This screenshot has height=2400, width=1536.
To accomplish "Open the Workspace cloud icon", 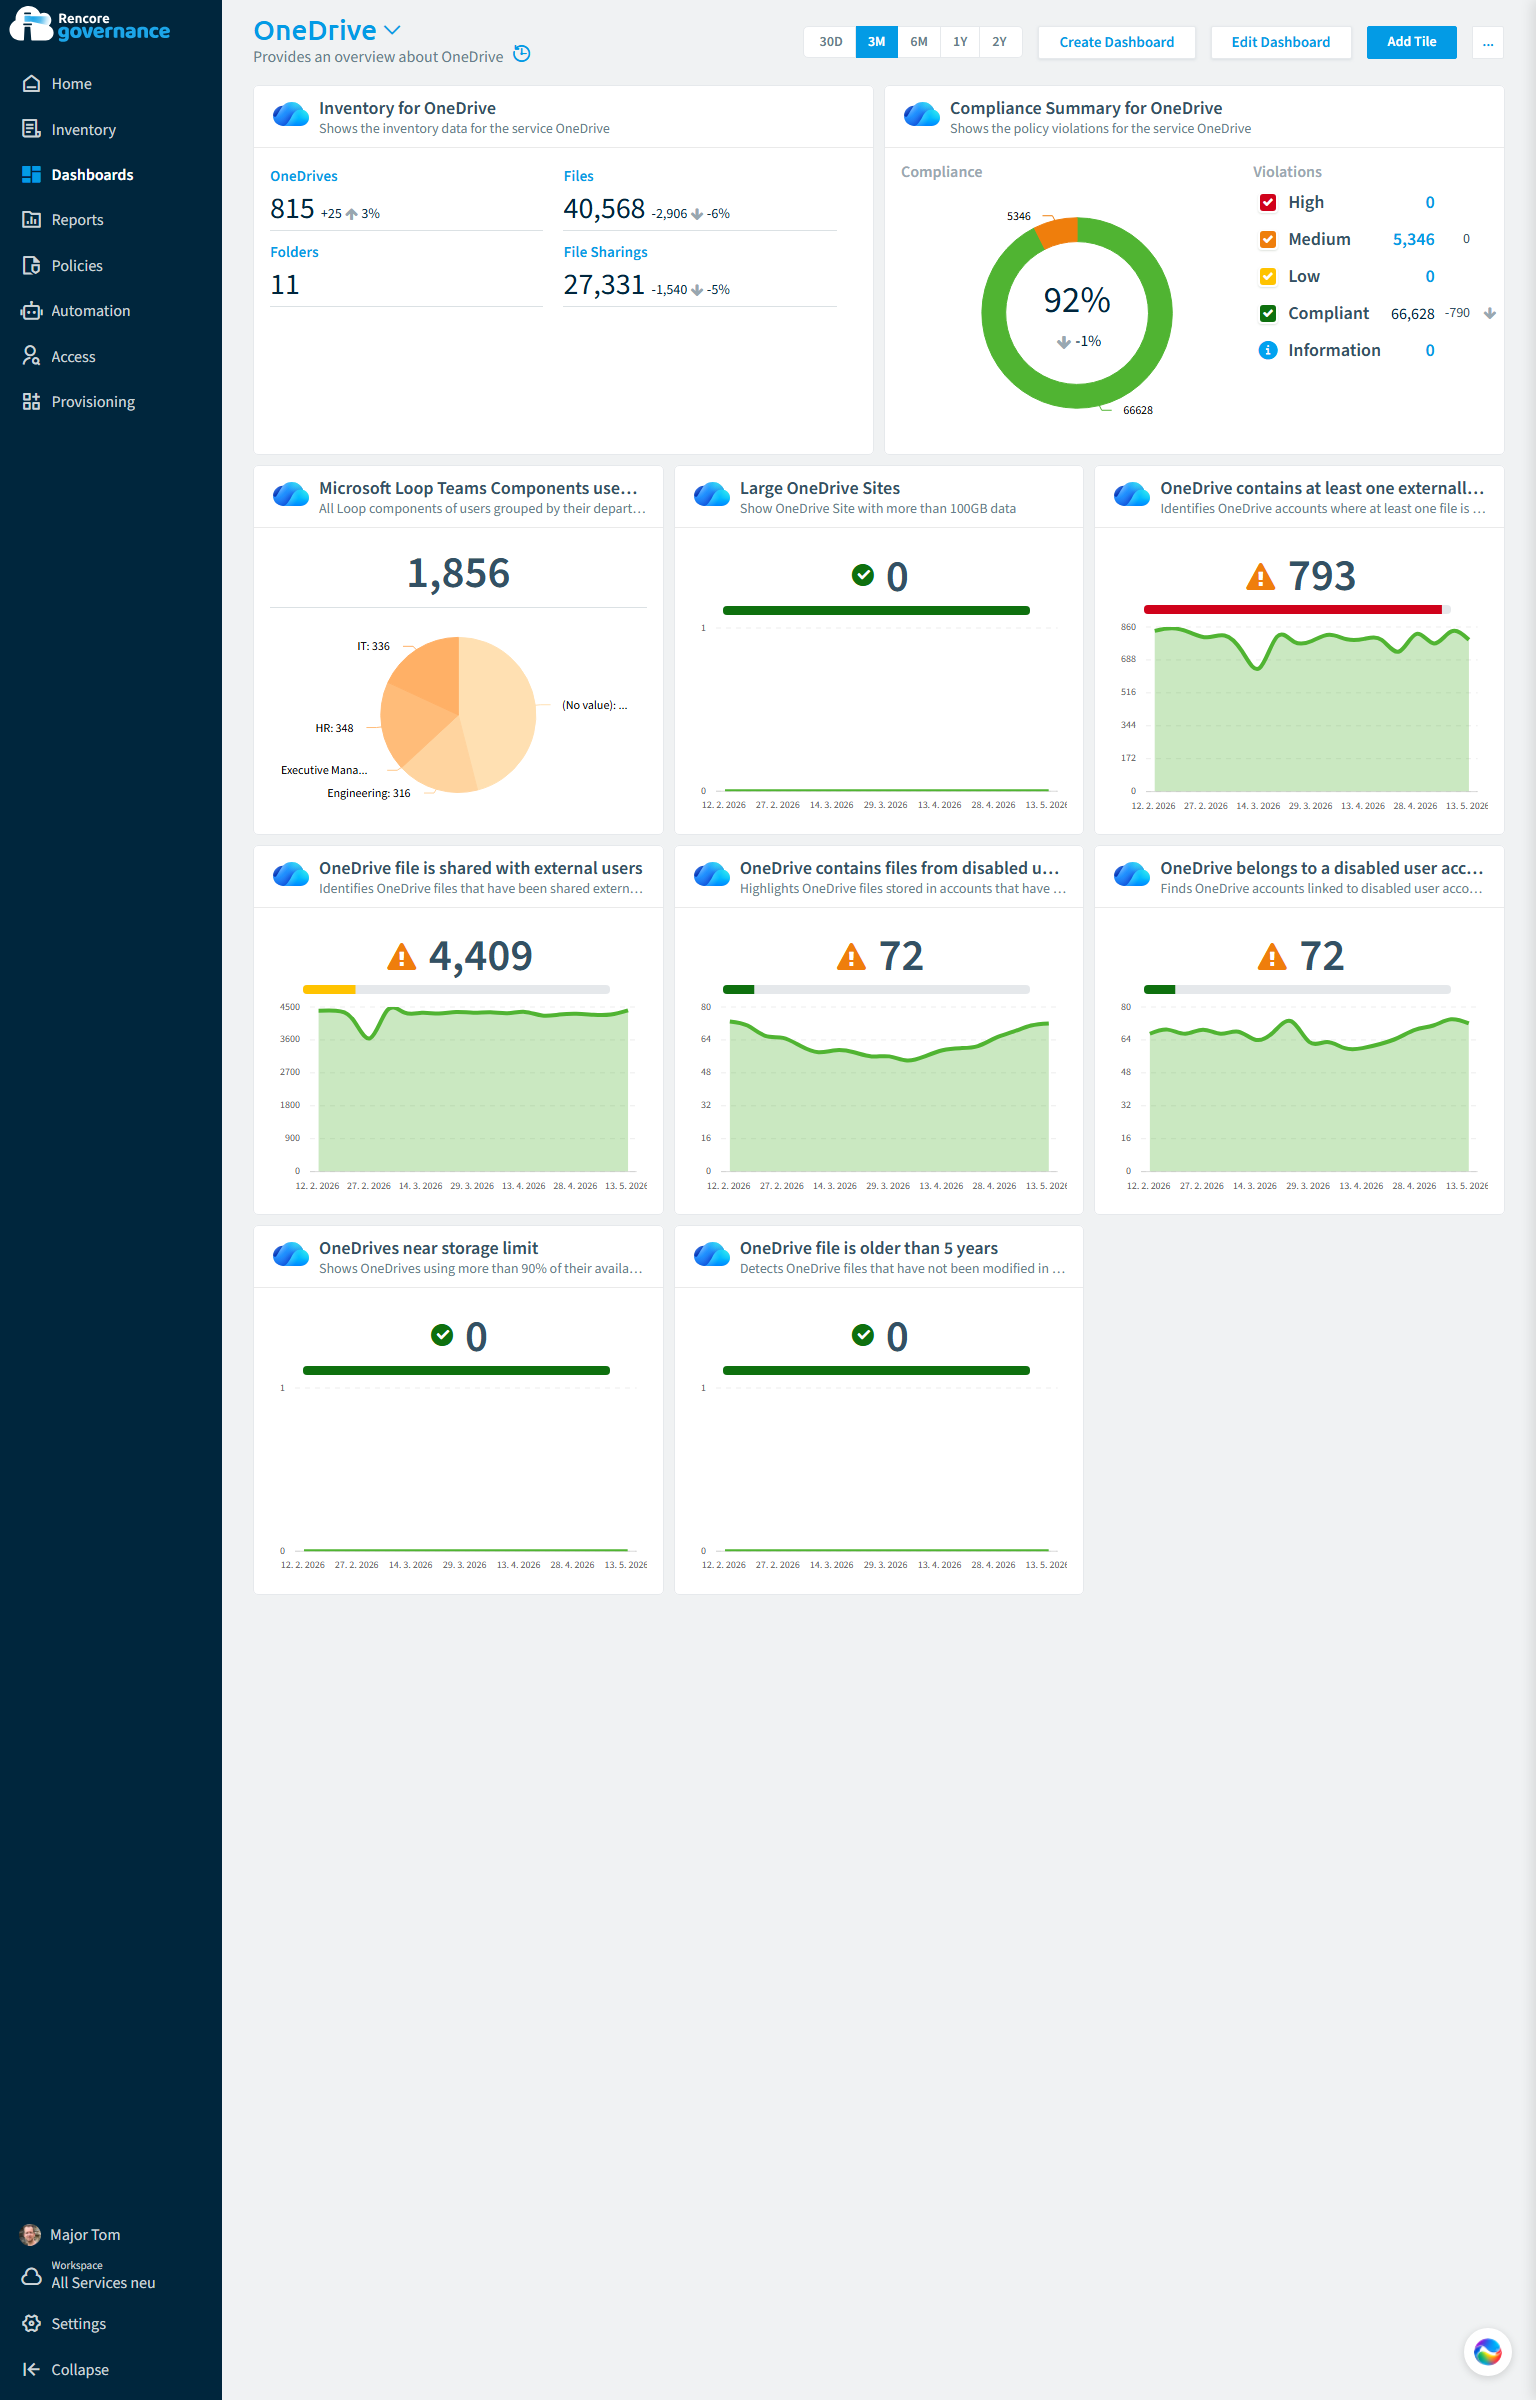I will click(x=31, y=2275).
